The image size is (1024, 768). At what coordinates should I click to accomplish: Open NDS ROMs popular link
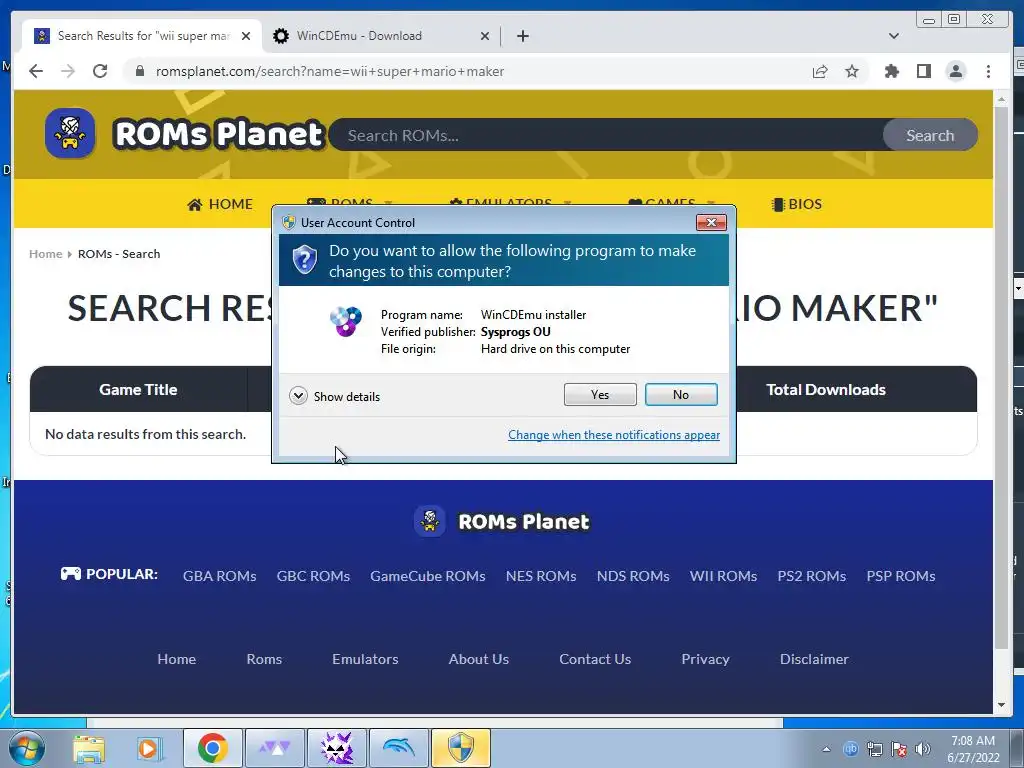point(633,576)
